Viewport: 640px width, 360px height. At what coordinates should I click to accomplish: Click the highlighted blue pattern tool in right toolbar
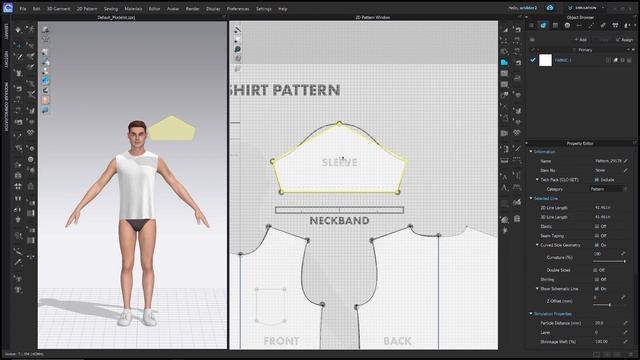point(504,62)
